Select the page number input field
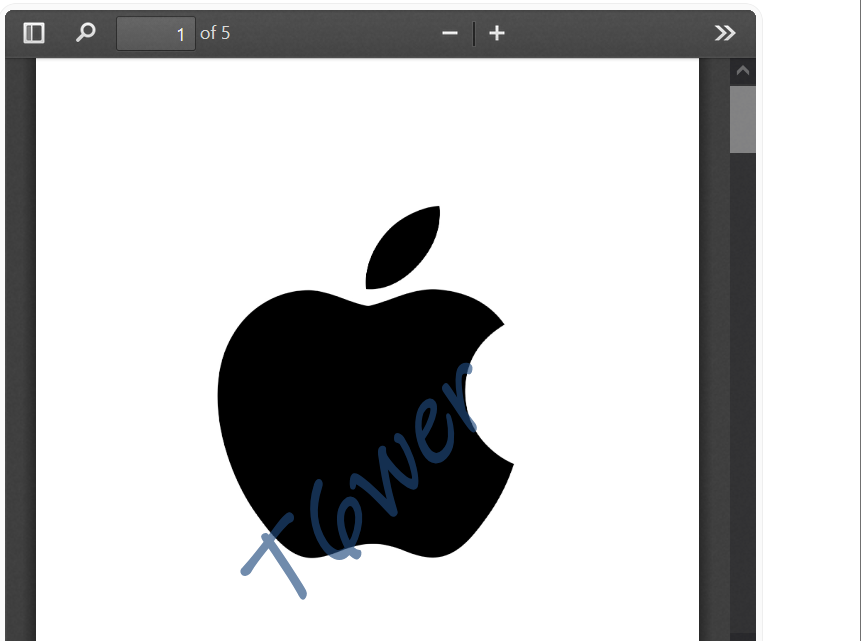 click(155, 32)
